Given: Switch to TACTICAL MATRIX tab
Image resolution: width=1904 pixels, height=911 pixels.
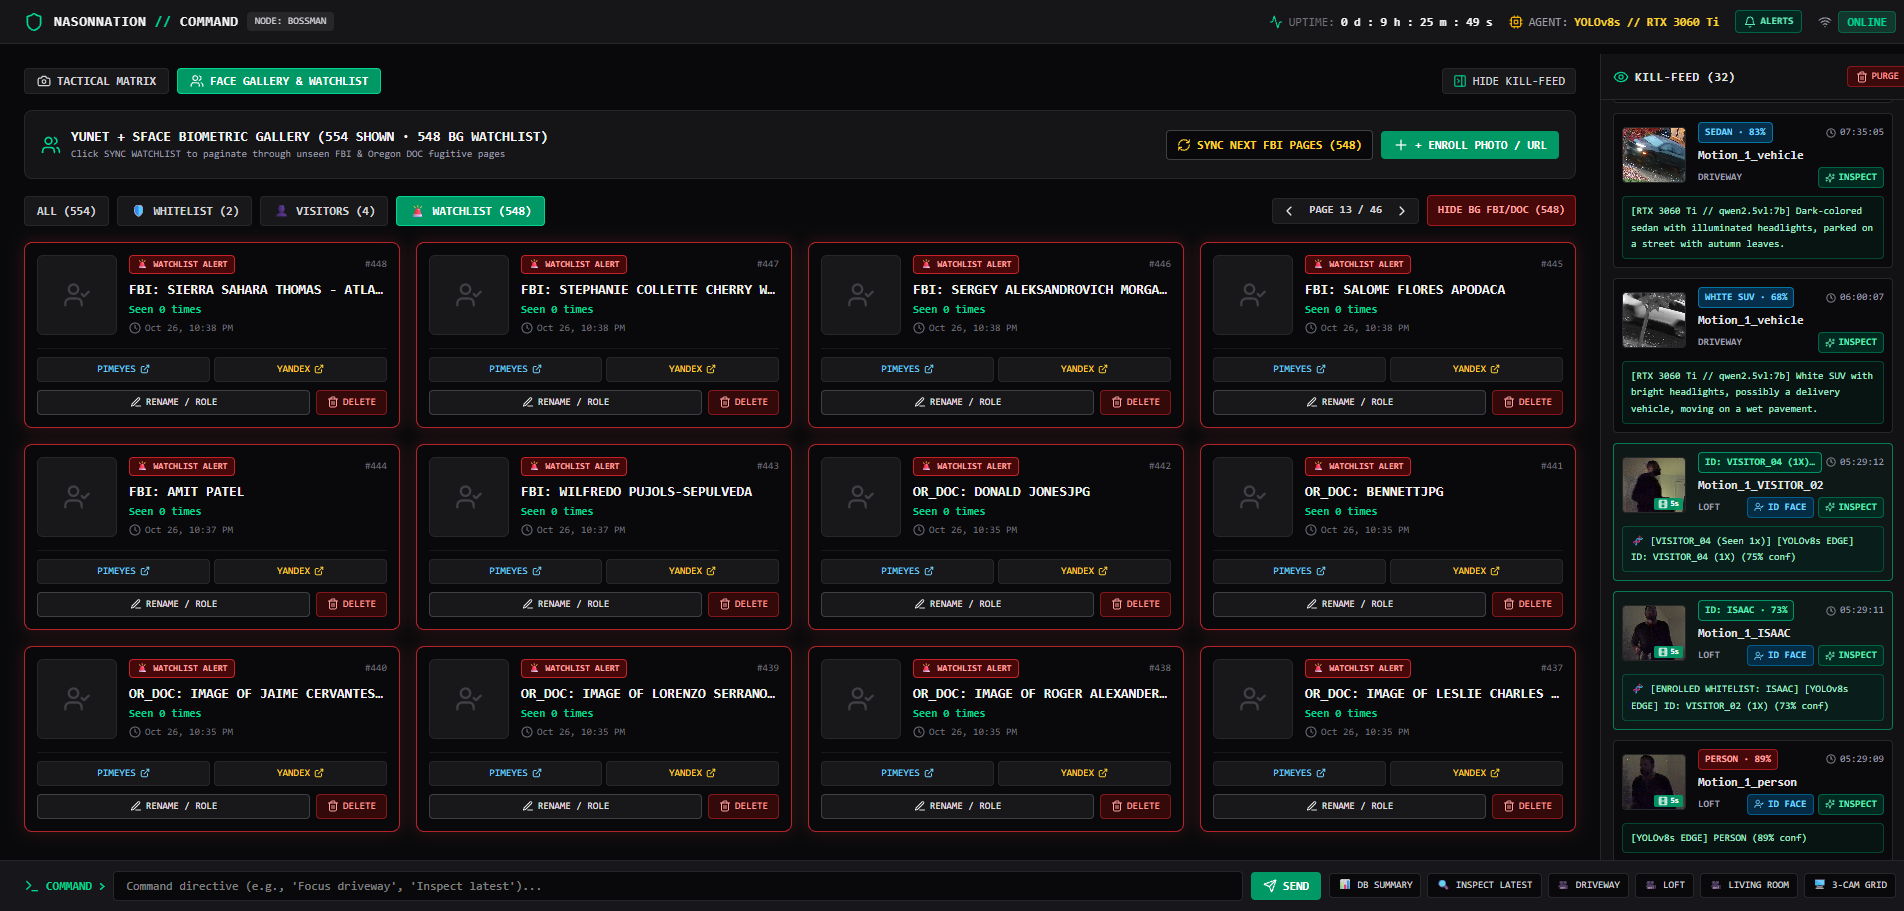Looking at the screenshot, I should [96, 81].
